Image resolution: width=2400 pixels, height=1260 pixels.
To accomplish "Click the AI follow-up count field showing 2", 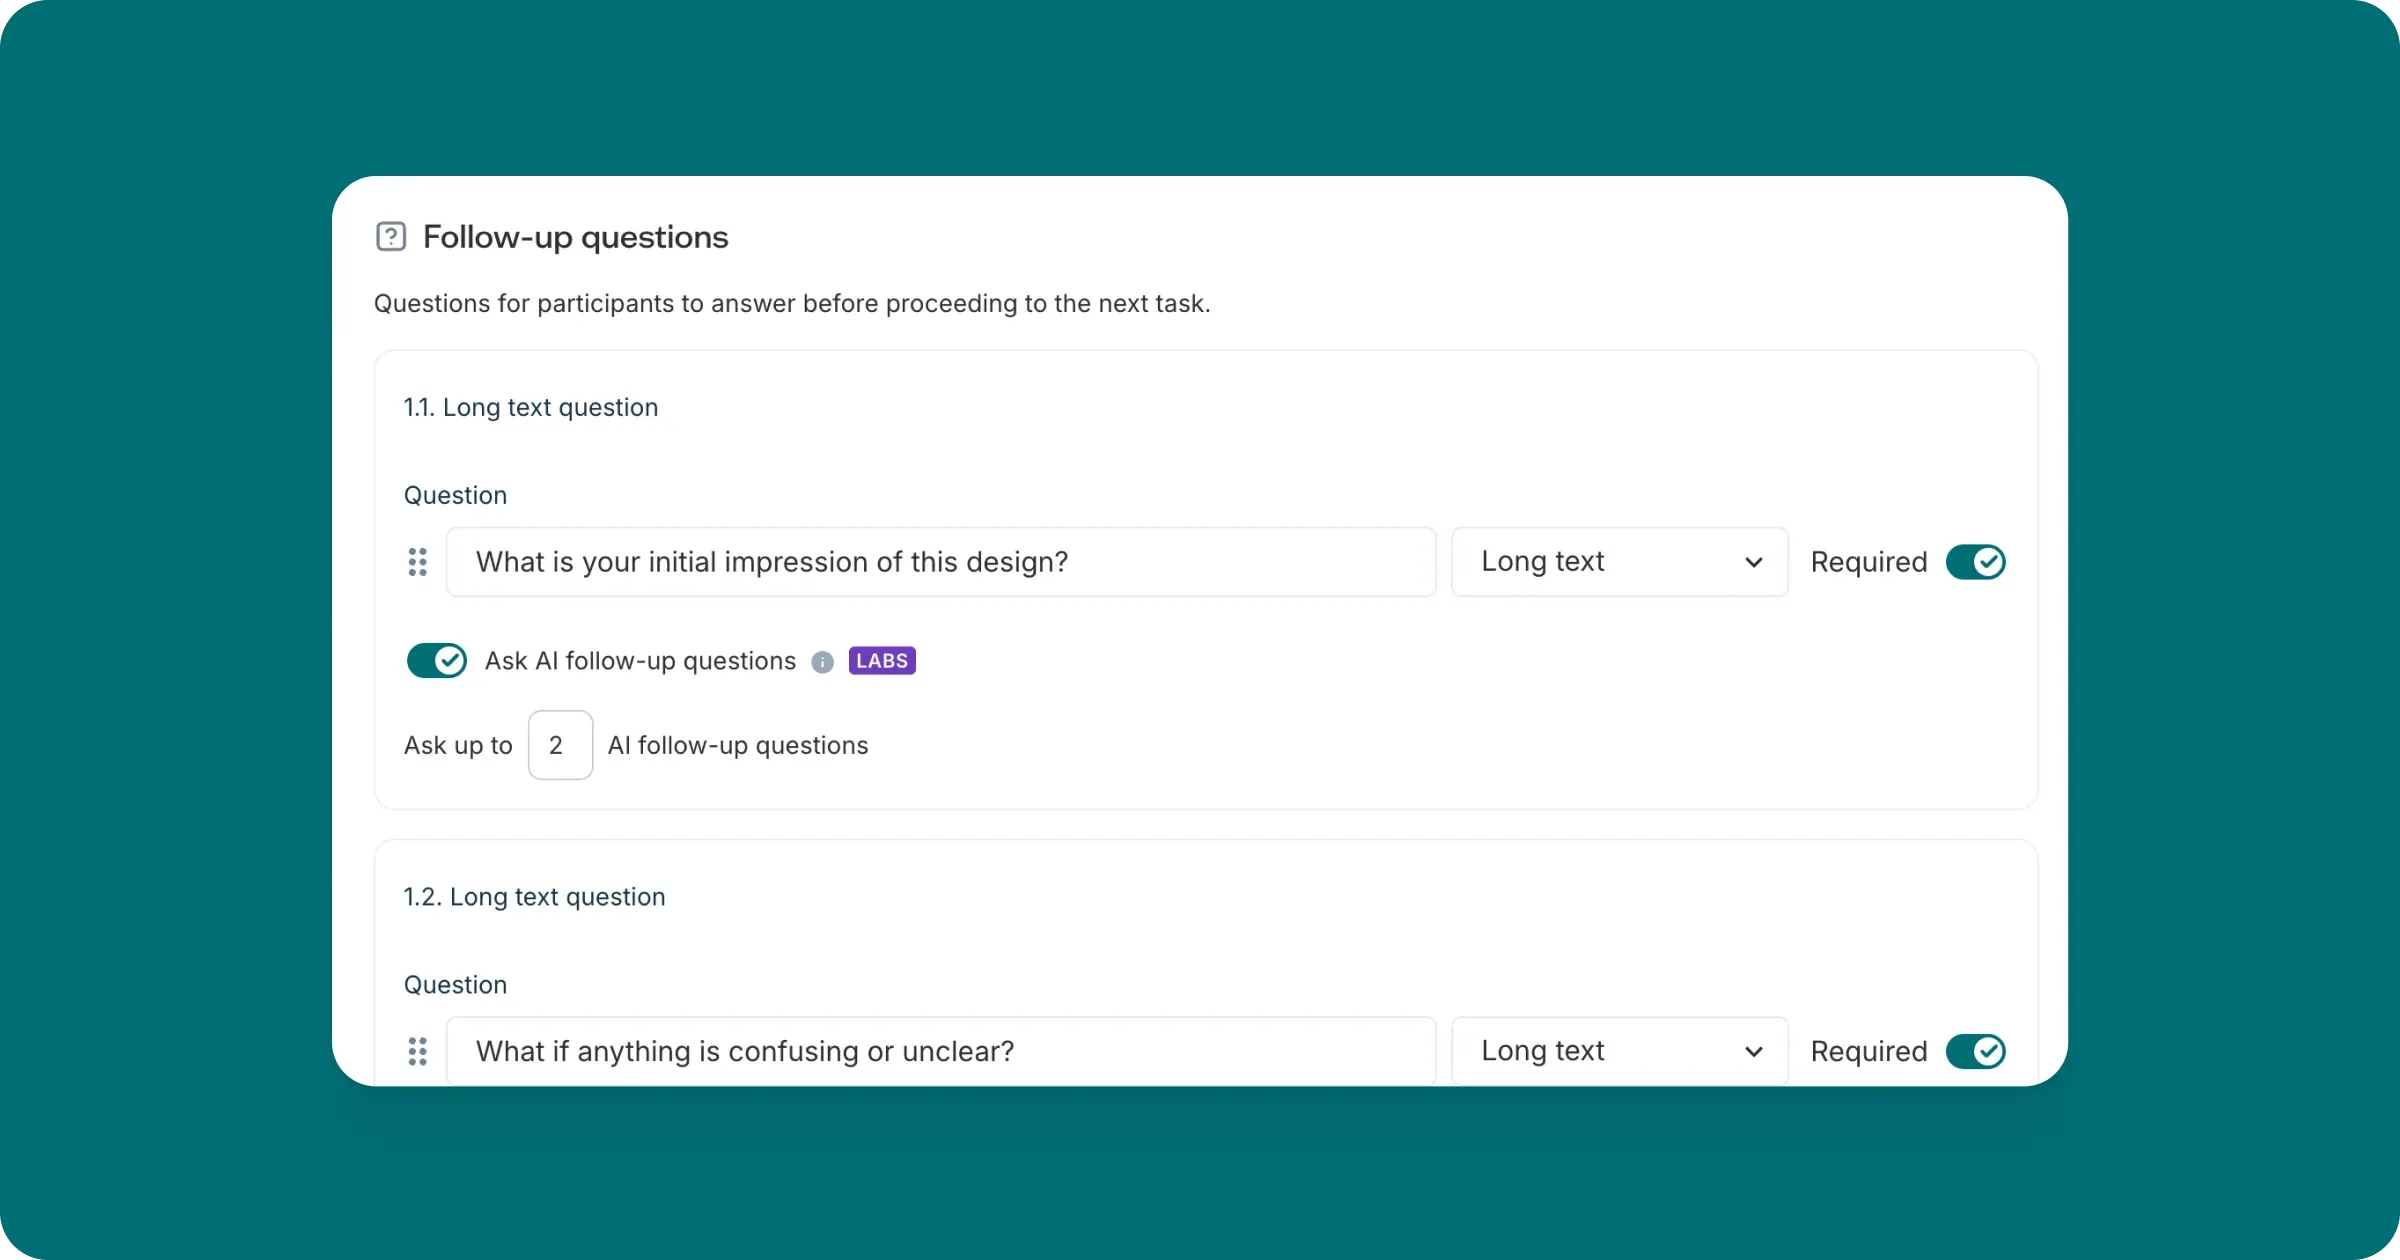I will point(560,745).
